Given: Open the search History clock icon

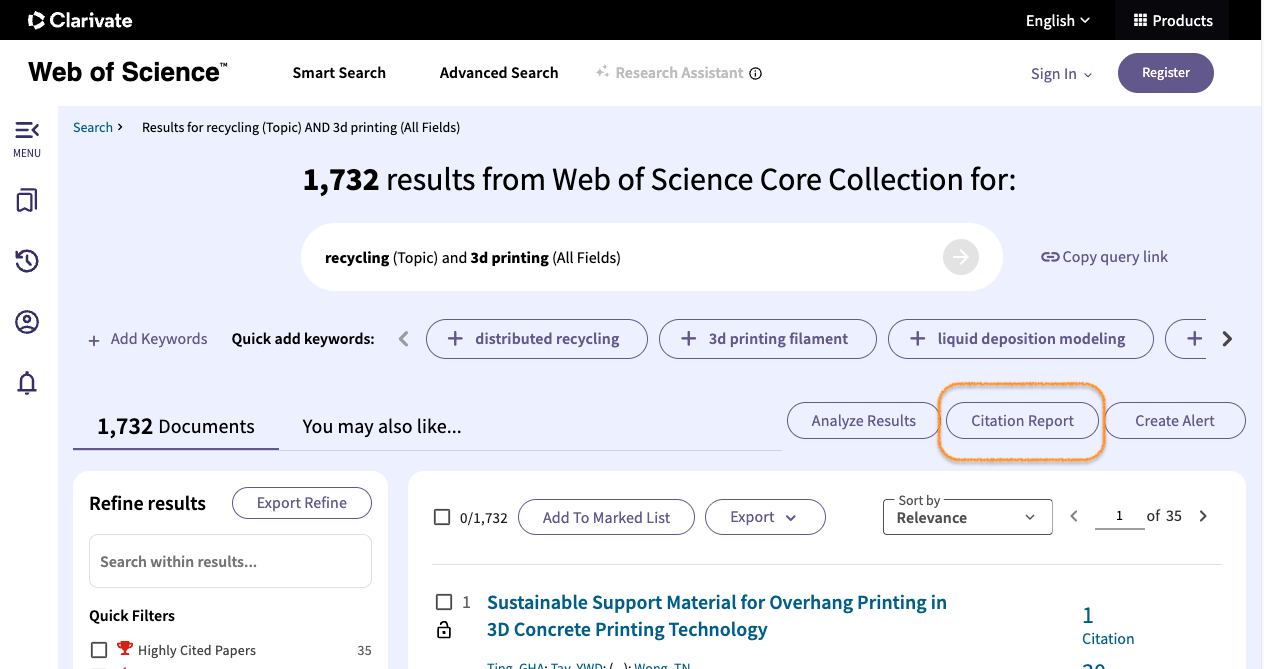Looking at the screenshot, I should point(27,261).
